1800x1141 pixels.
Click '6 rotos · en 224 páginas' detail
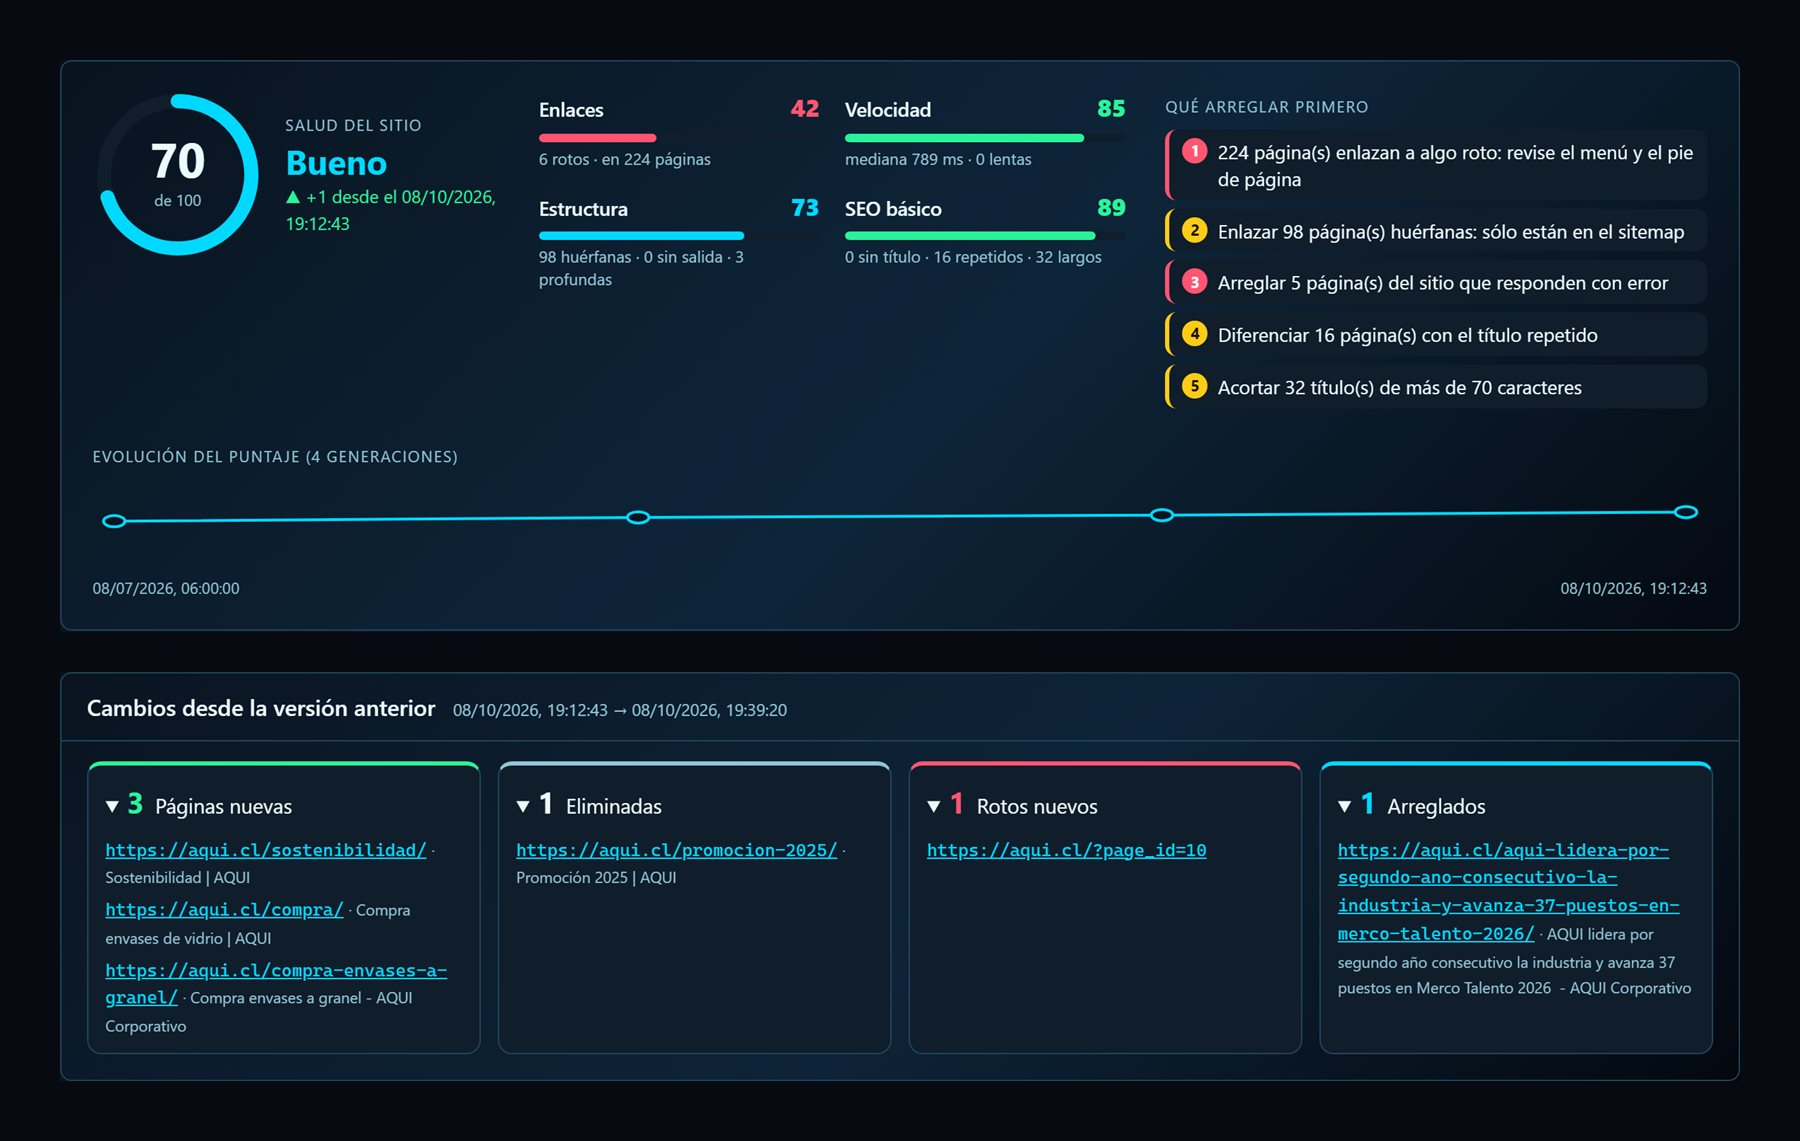[x=625, y=160]
